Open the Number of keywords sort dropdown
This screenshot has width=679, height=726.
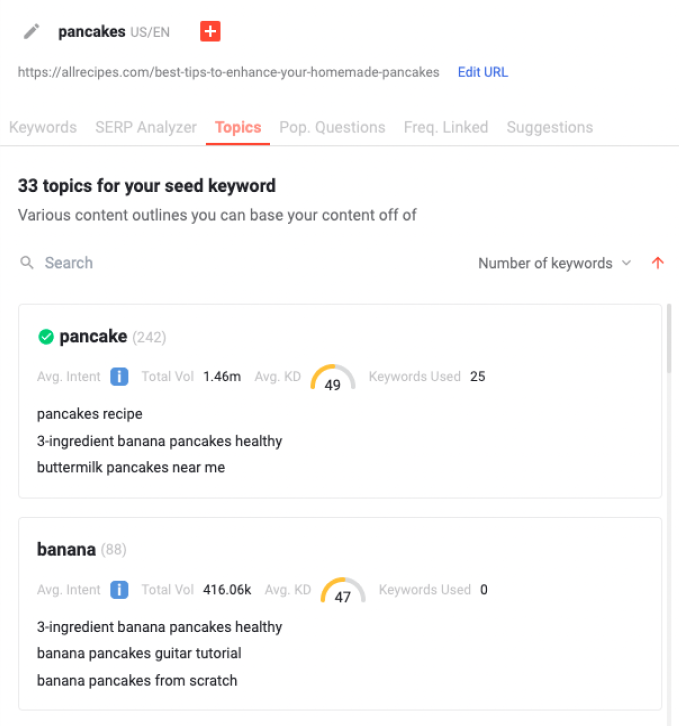point(554,263)
